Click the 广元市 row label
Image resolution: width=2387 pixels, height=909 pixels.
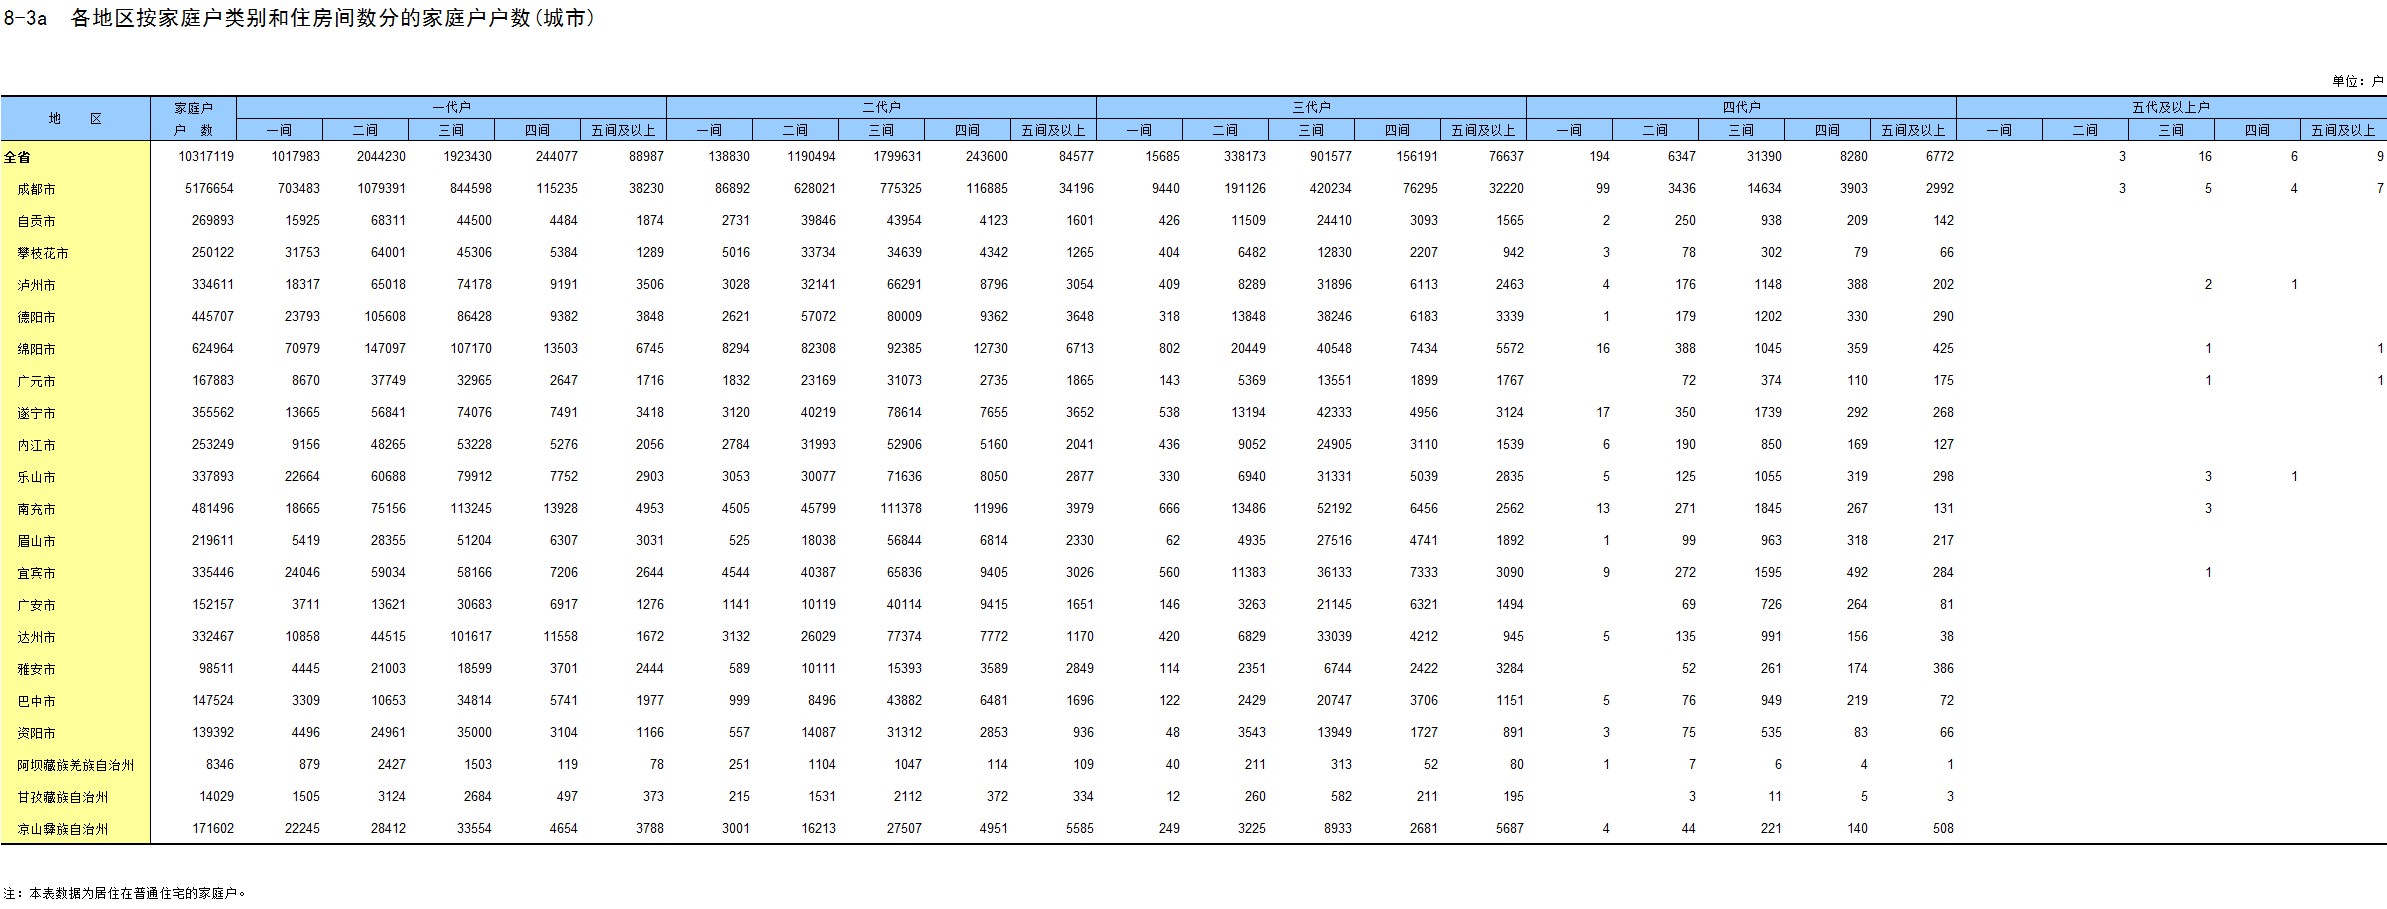pyautogui.click(x=36, y=381)
